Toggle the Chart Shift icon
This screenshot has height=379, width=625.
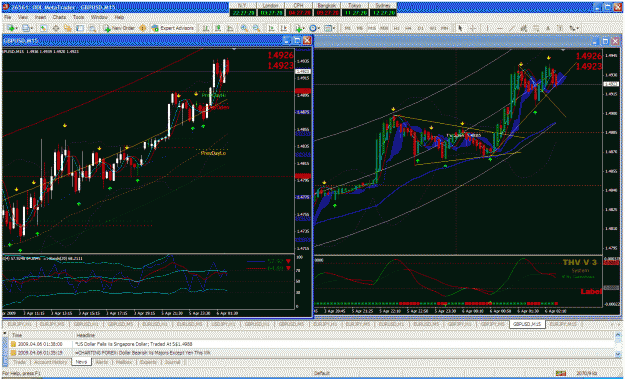tap(284, 28)
